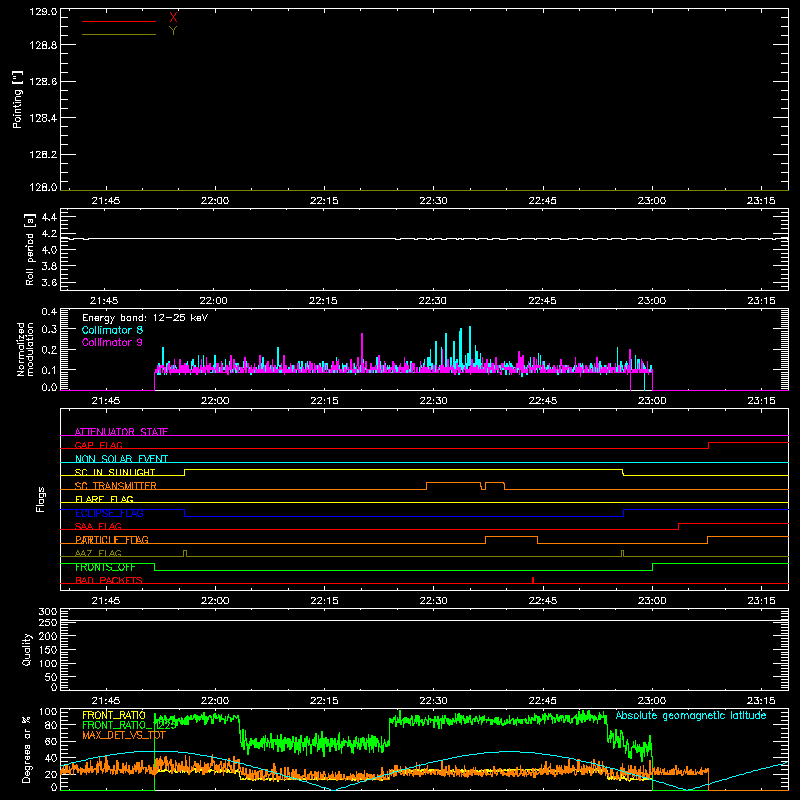Click "22:30" under the Pointing panel
The image size is (800, 800).
pyautogui.click(x=433, y=201)
